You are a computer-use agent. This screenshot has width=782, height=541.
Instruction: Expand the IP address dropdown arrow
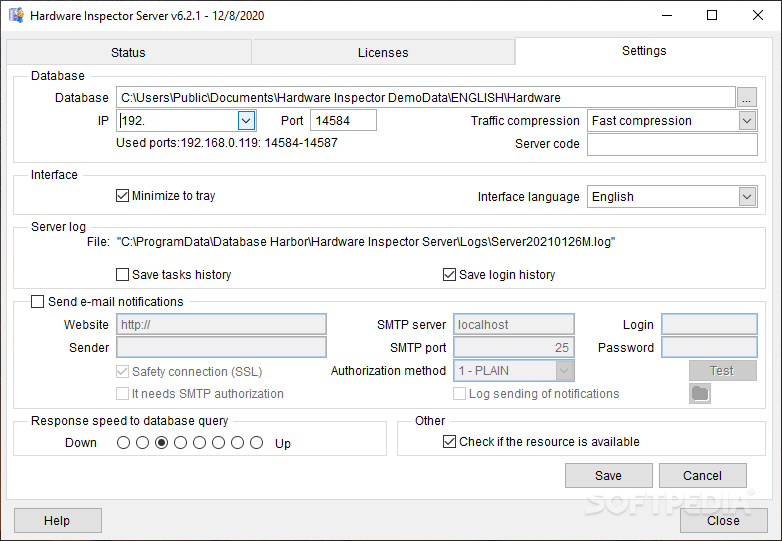point(246,121)
